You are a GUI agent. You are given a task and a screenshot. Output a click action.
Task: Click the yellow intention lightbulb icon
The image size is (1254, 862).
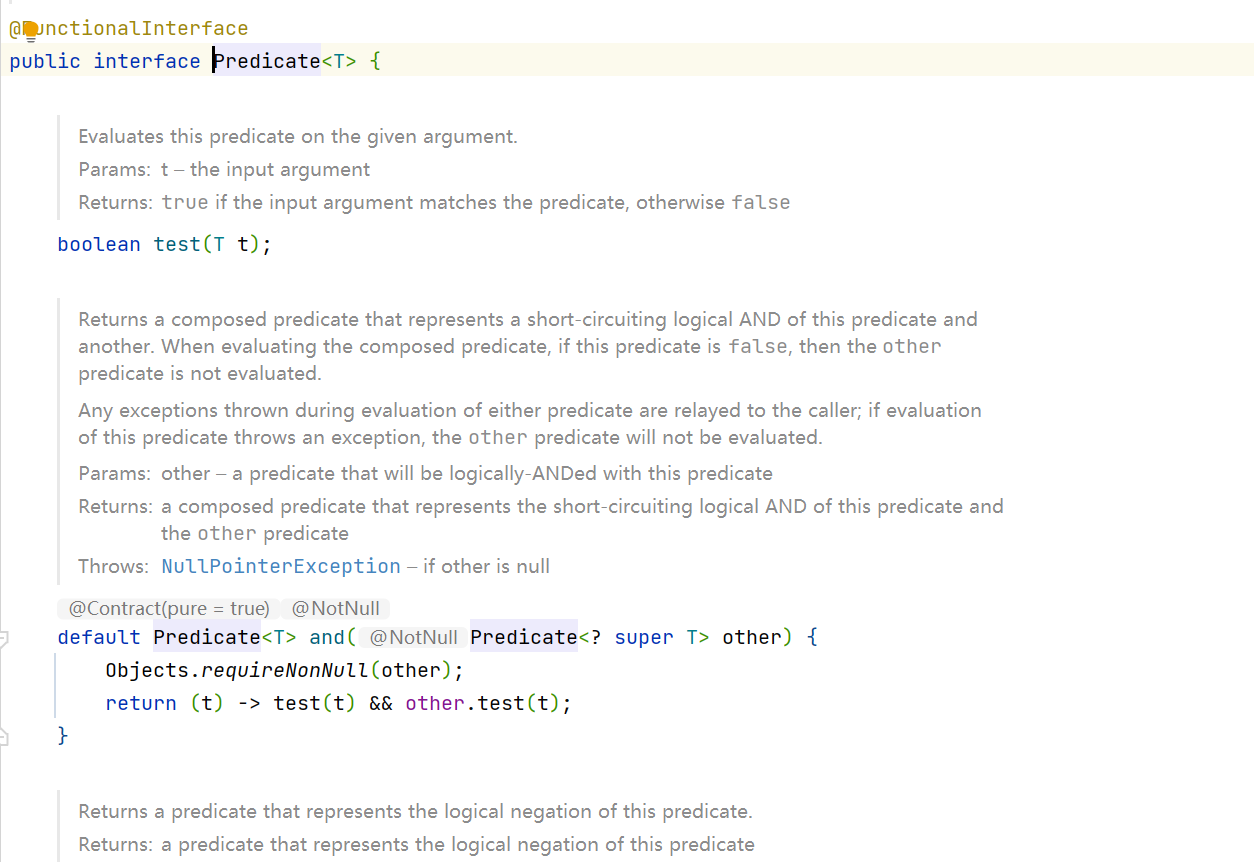coord(30,31)
